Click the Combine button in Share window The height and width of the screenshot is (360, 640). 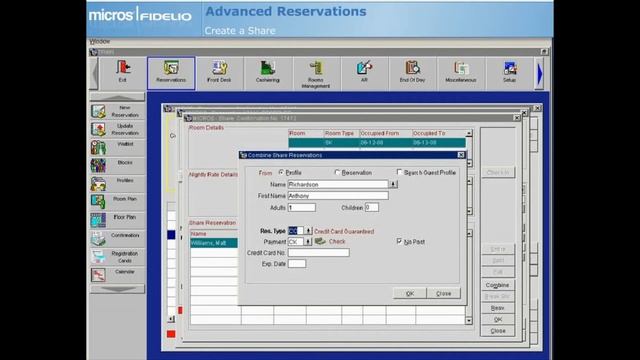tap(498, 285)
